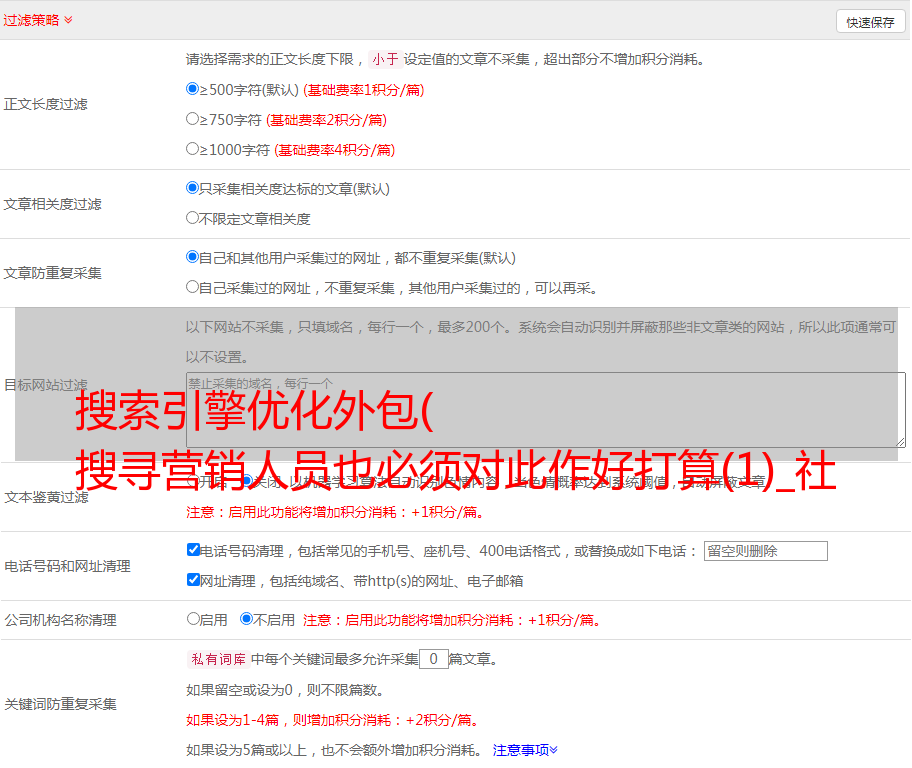Select ≥1000字符 length option
The image size is (912, 768).
tap(192, 149)
